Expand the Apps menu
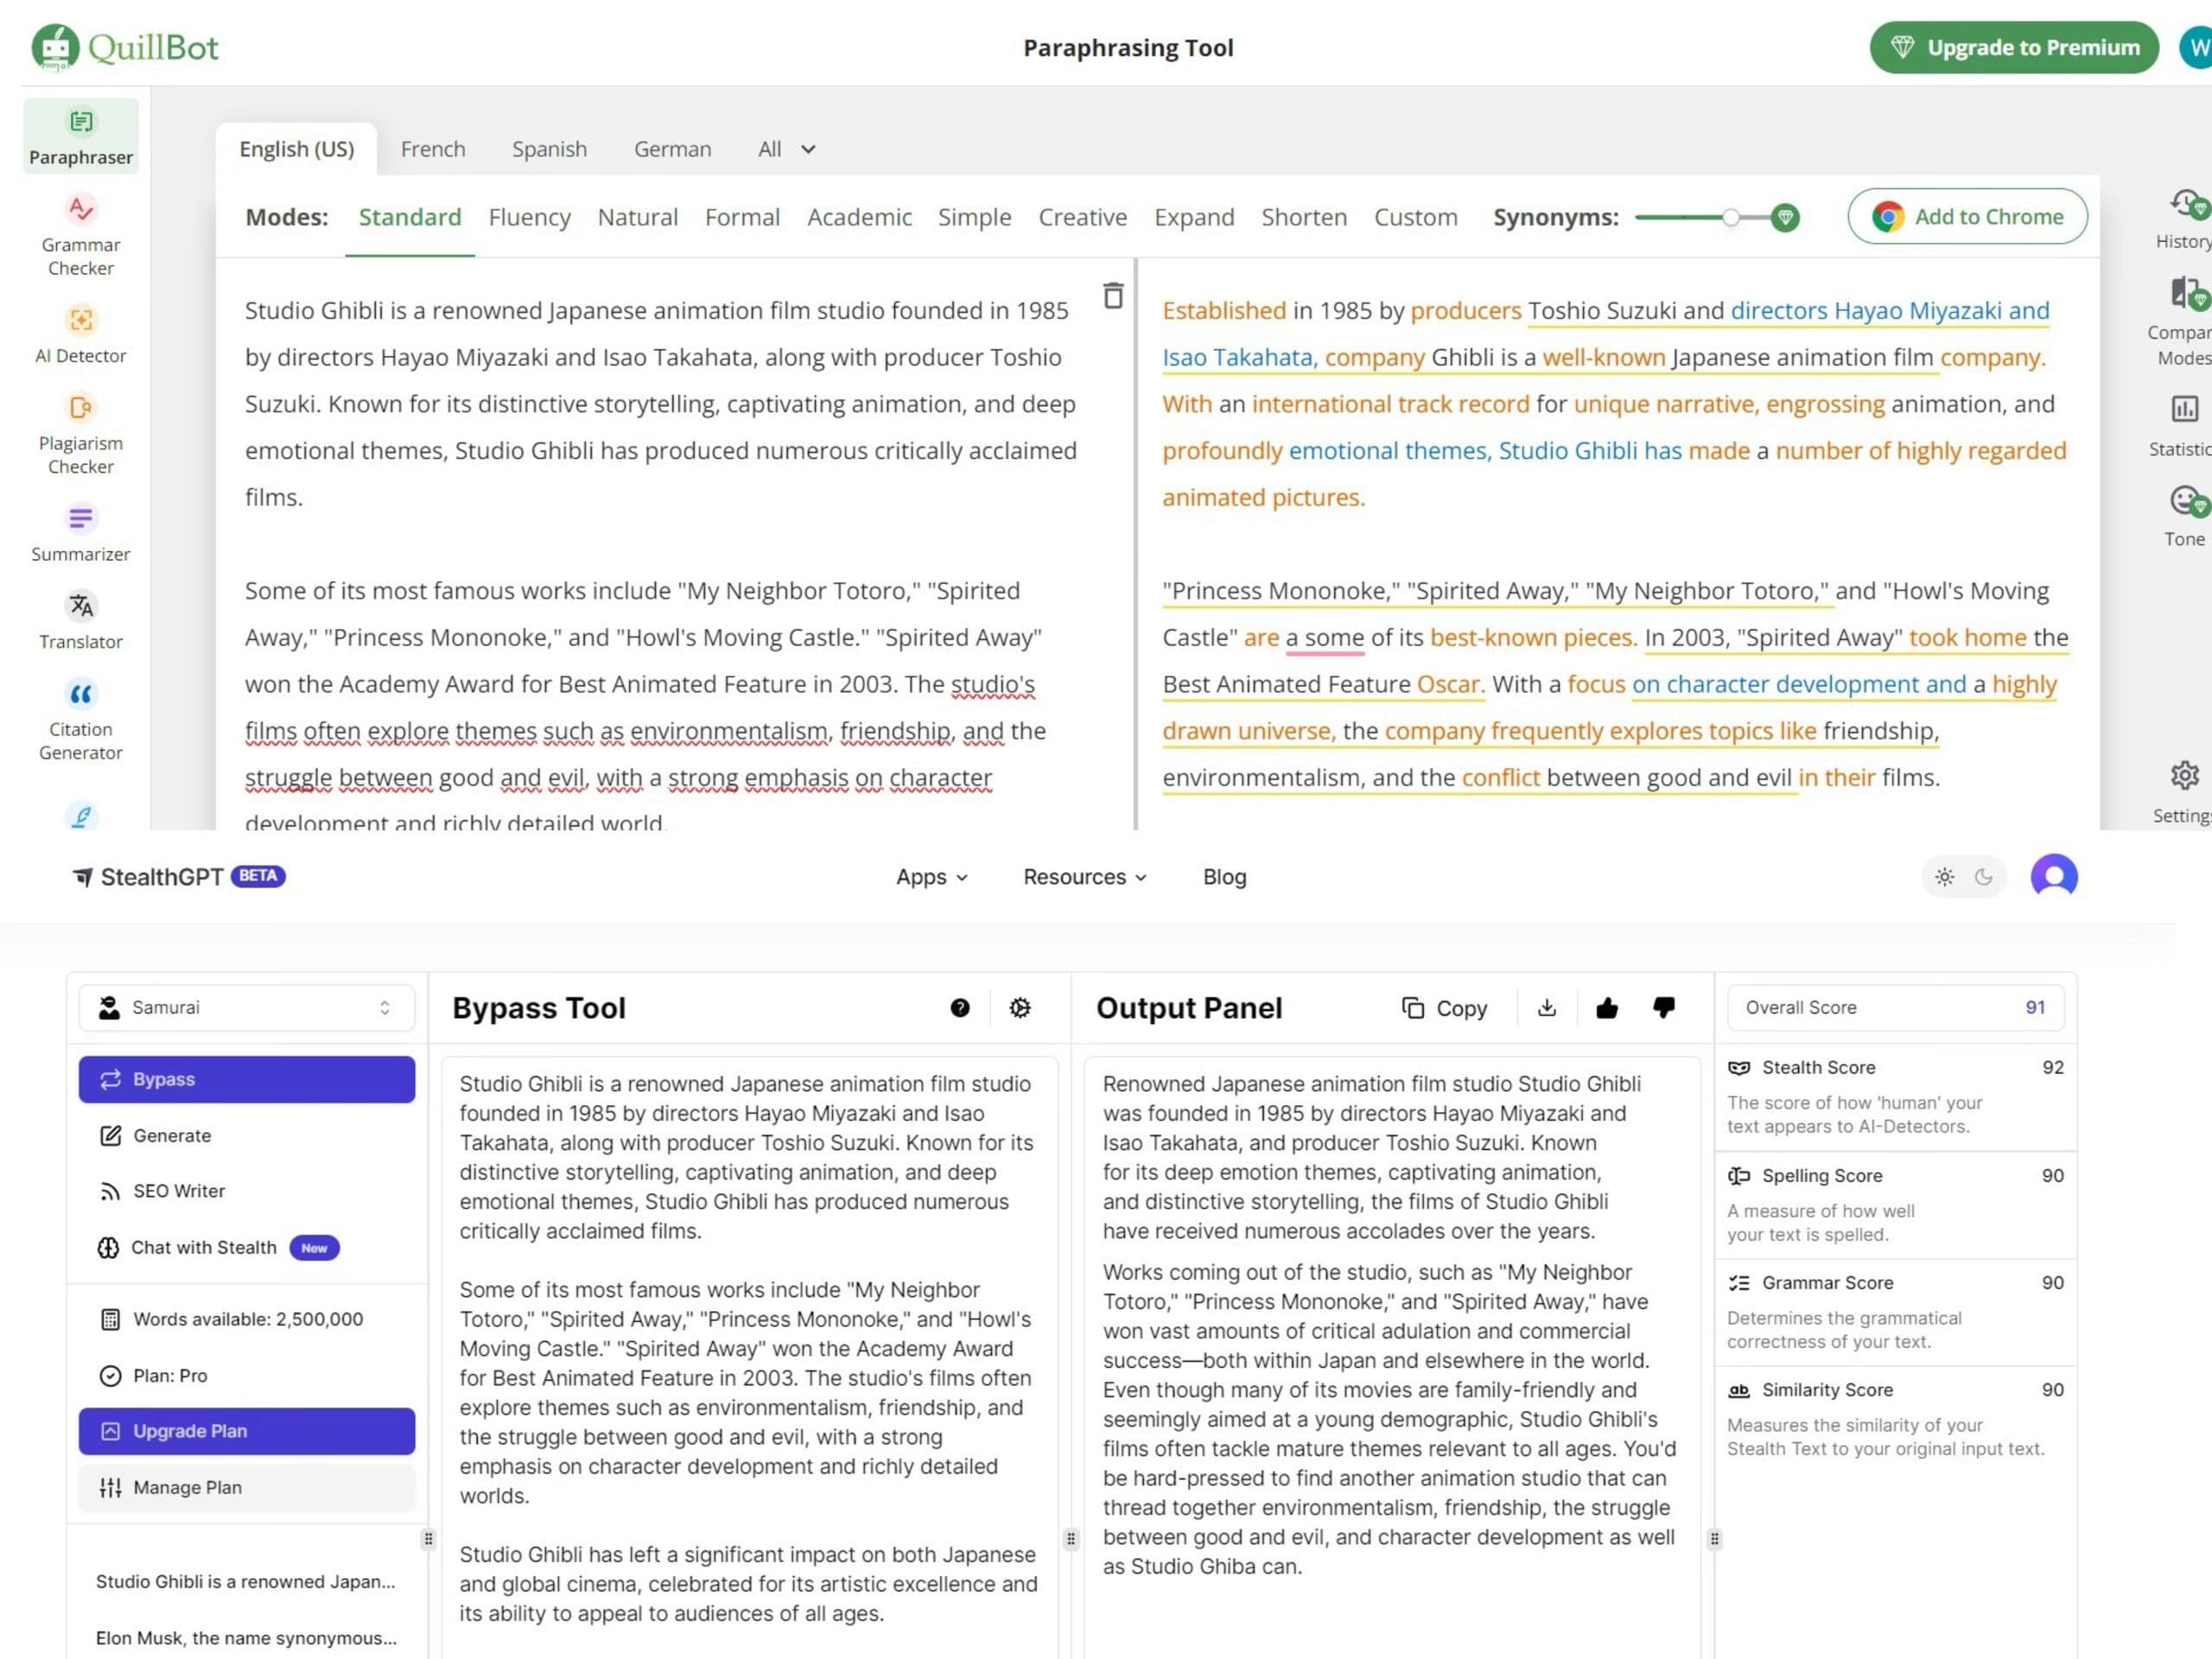The image size is (2212, 1659). tap(931, 877)
